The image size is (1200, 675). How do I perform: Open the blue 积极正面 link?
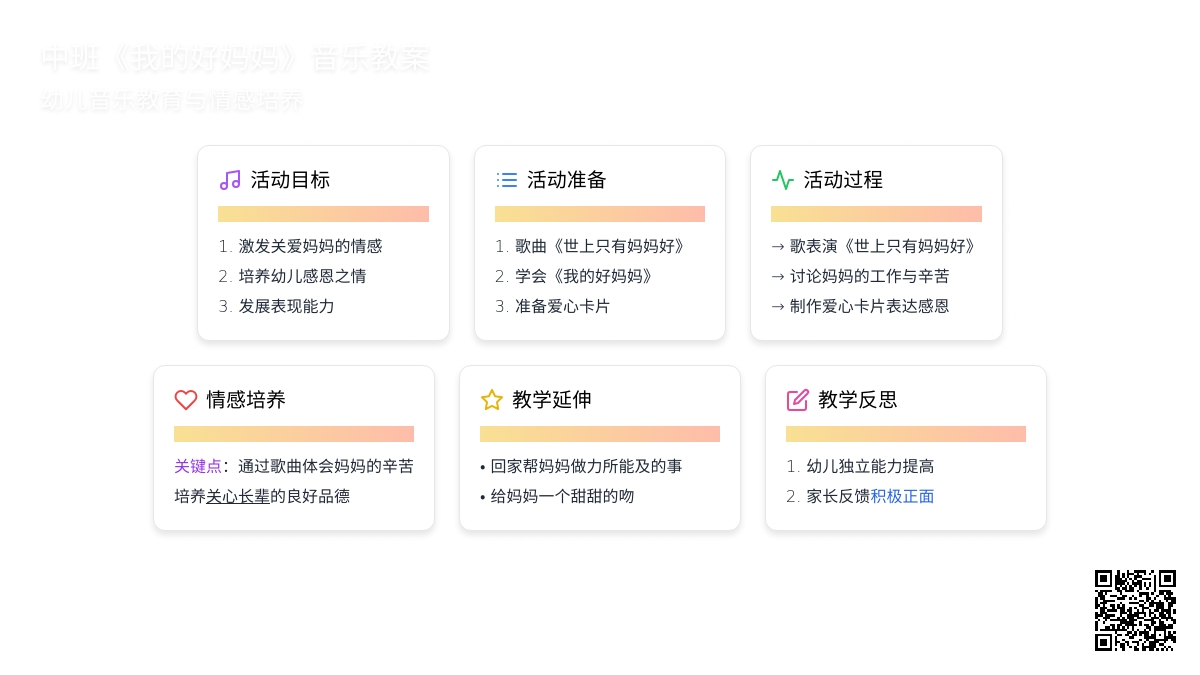(902, 496)
